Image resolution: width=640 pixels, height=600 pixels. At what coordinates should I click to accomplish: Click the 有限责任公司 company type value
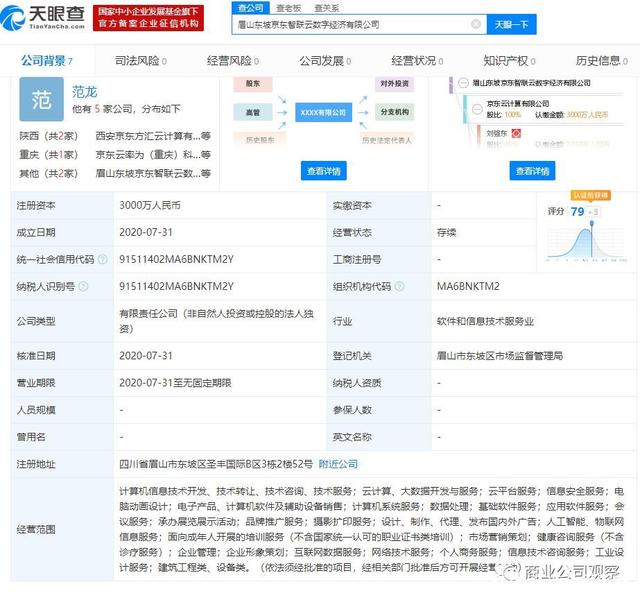(x=216, y=321)
